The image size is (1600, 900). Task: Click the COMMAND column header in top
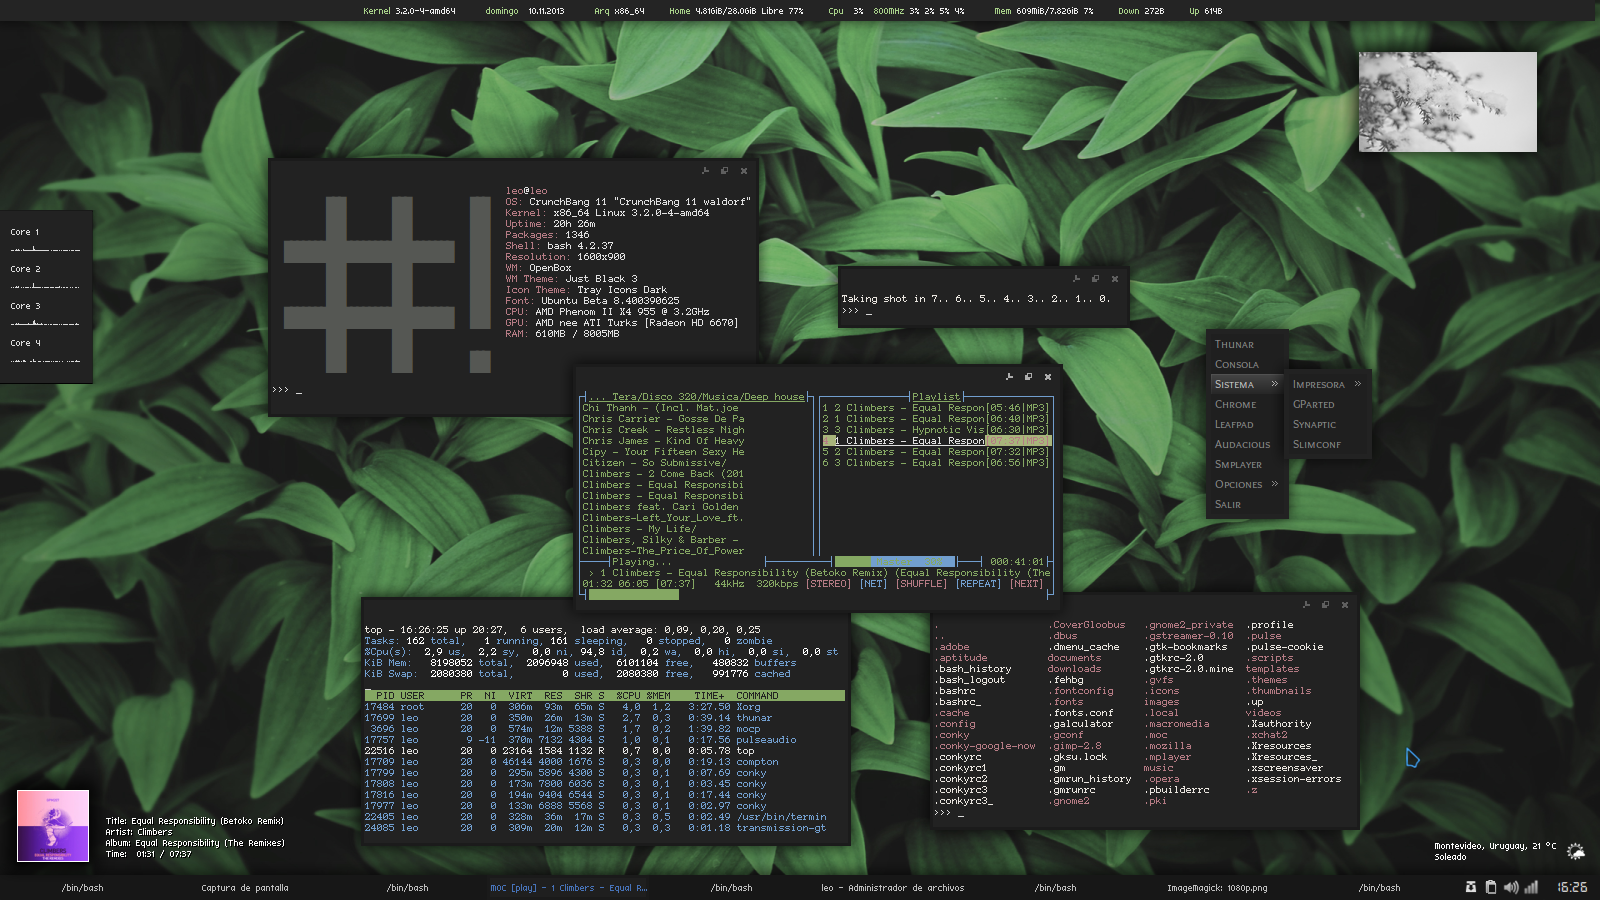coord(757,696)
